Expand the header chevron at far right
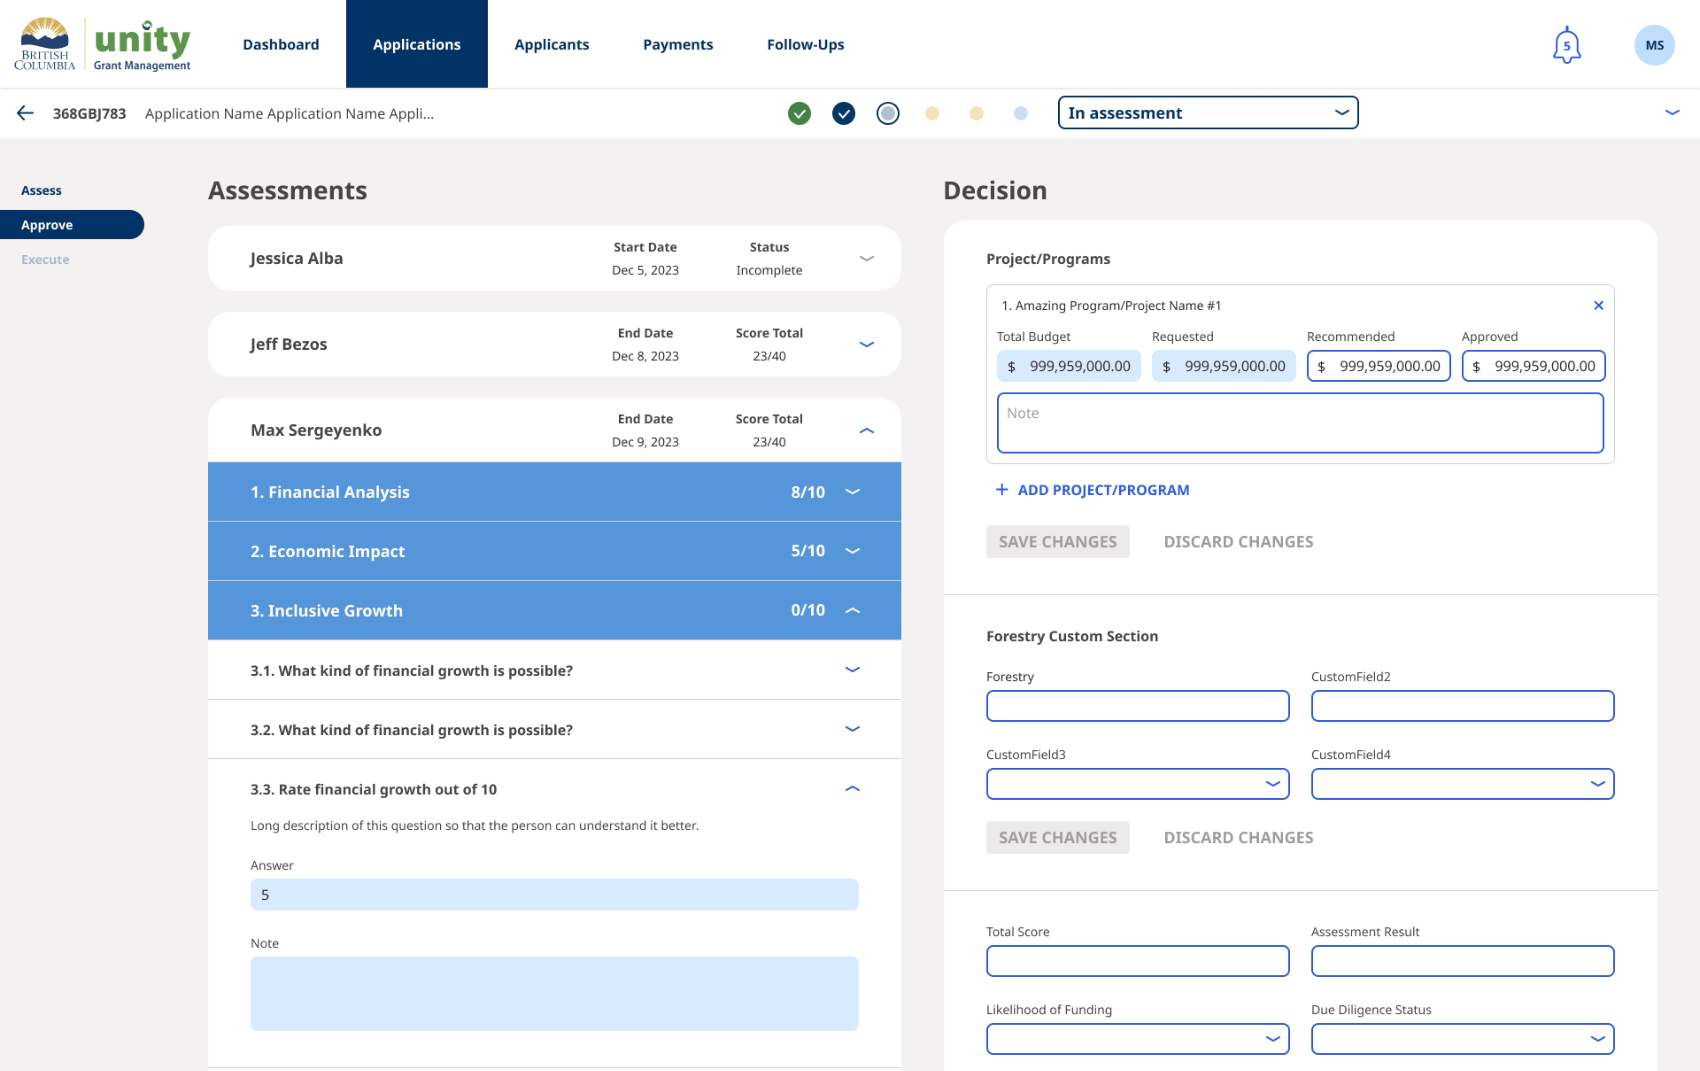The image size is (1700, 1071). 1671,112
